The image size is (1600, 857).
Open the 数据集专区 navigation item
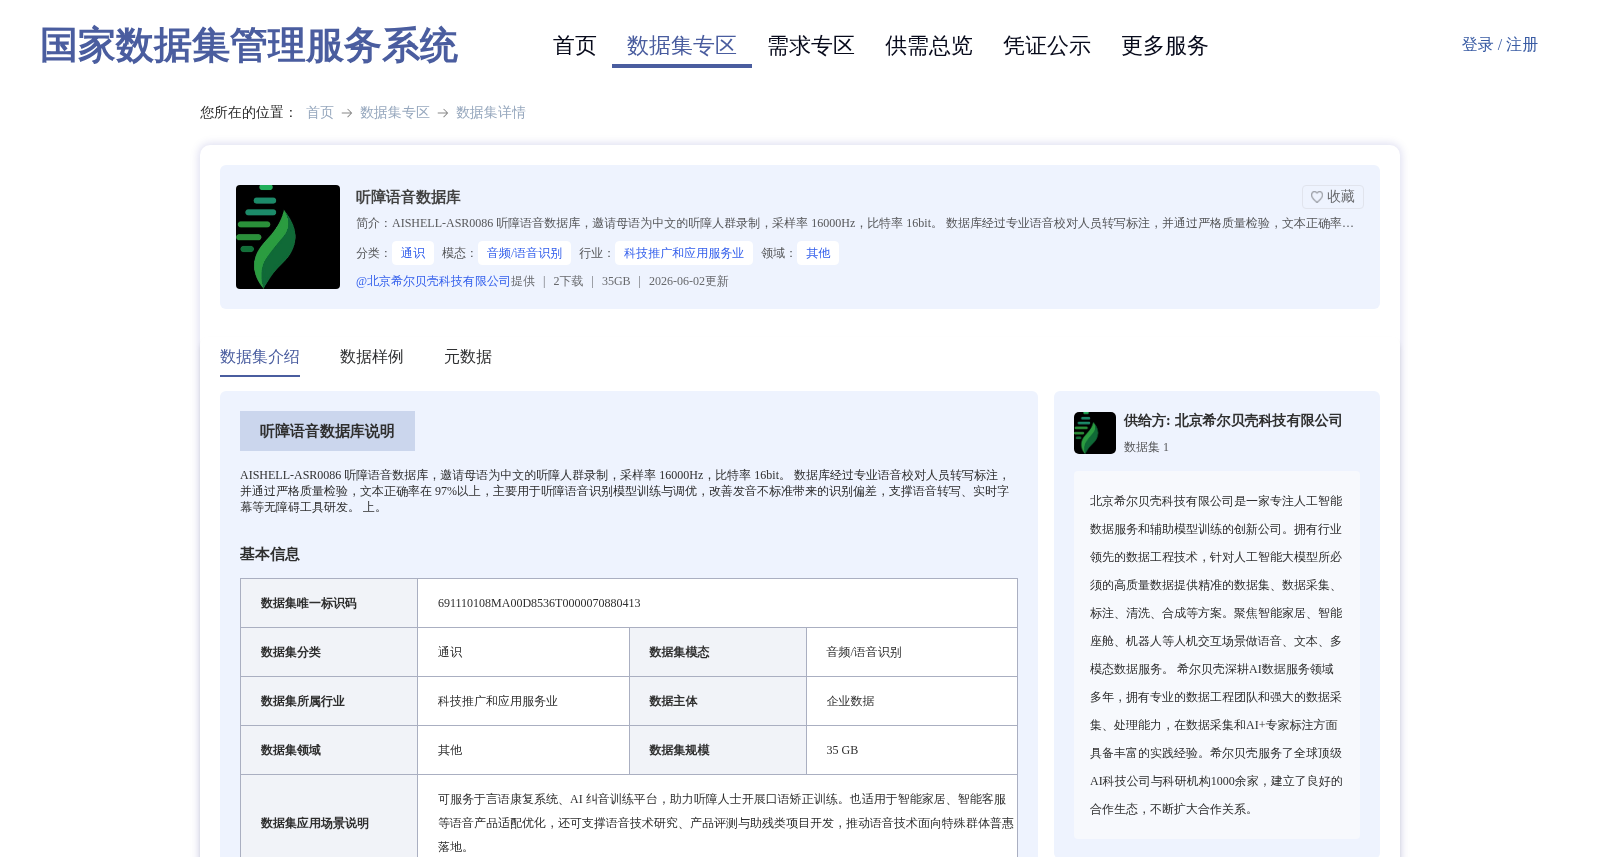(682, 46)
